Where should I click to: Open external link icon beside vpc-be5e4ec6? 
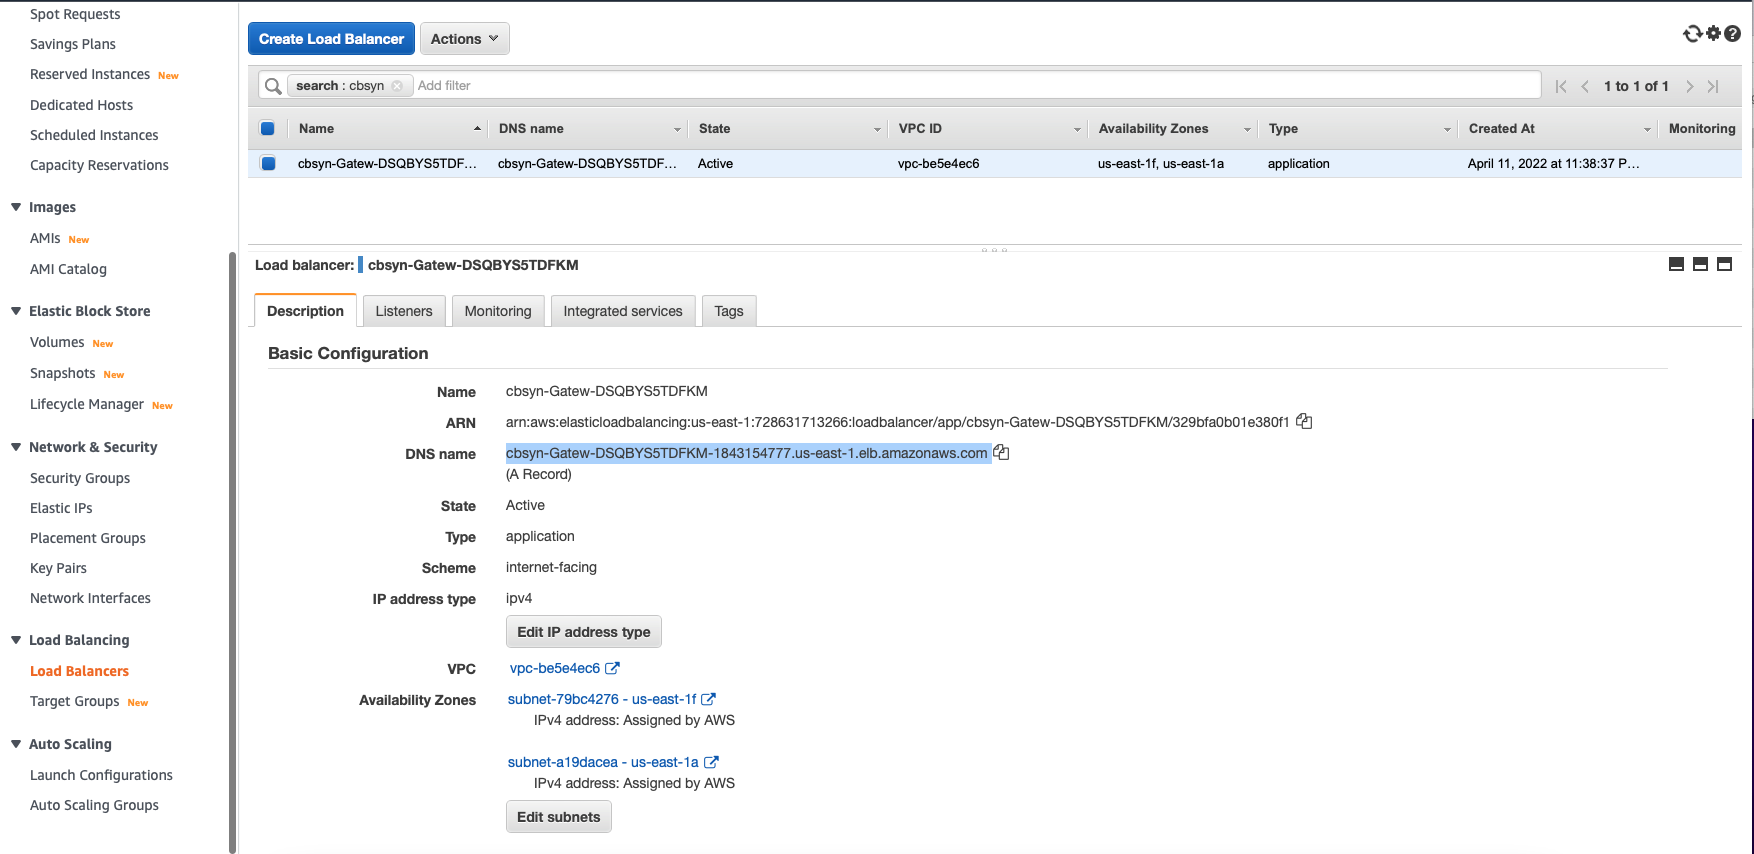click(612, 668)
